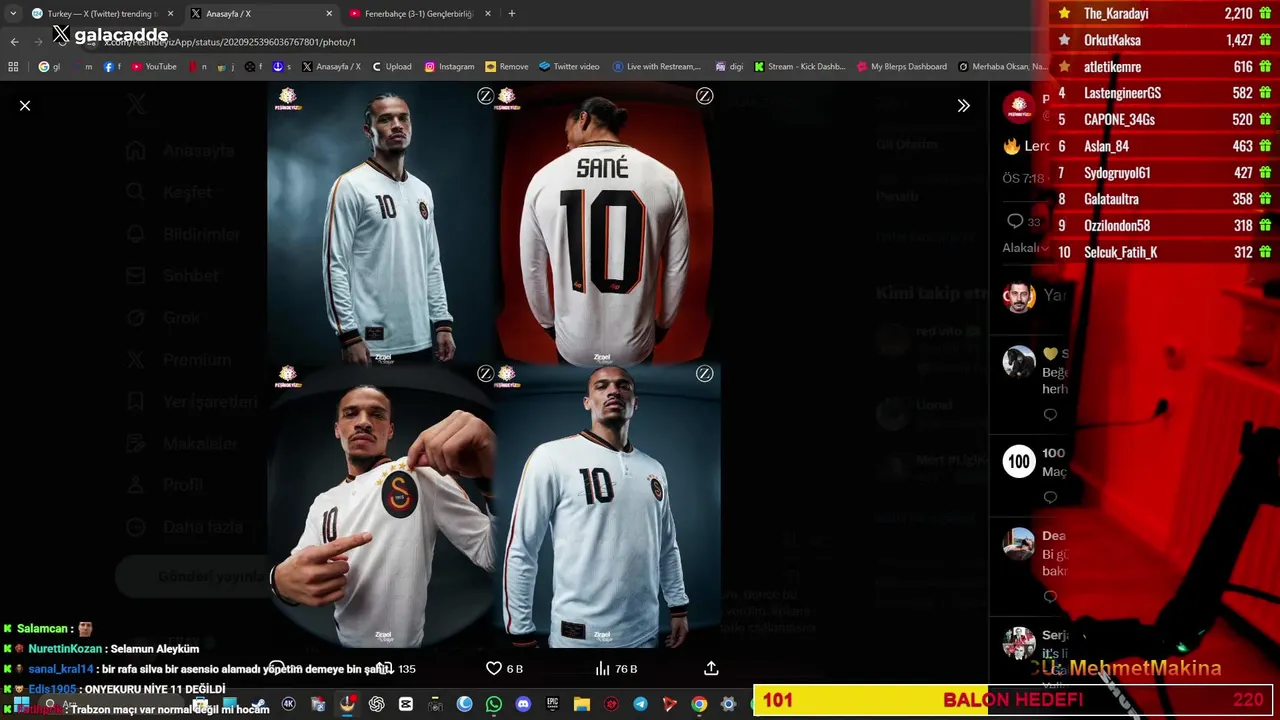
Task: Go back with the browser back arrow
Action: pyautogui.click(x=14, y=42)
